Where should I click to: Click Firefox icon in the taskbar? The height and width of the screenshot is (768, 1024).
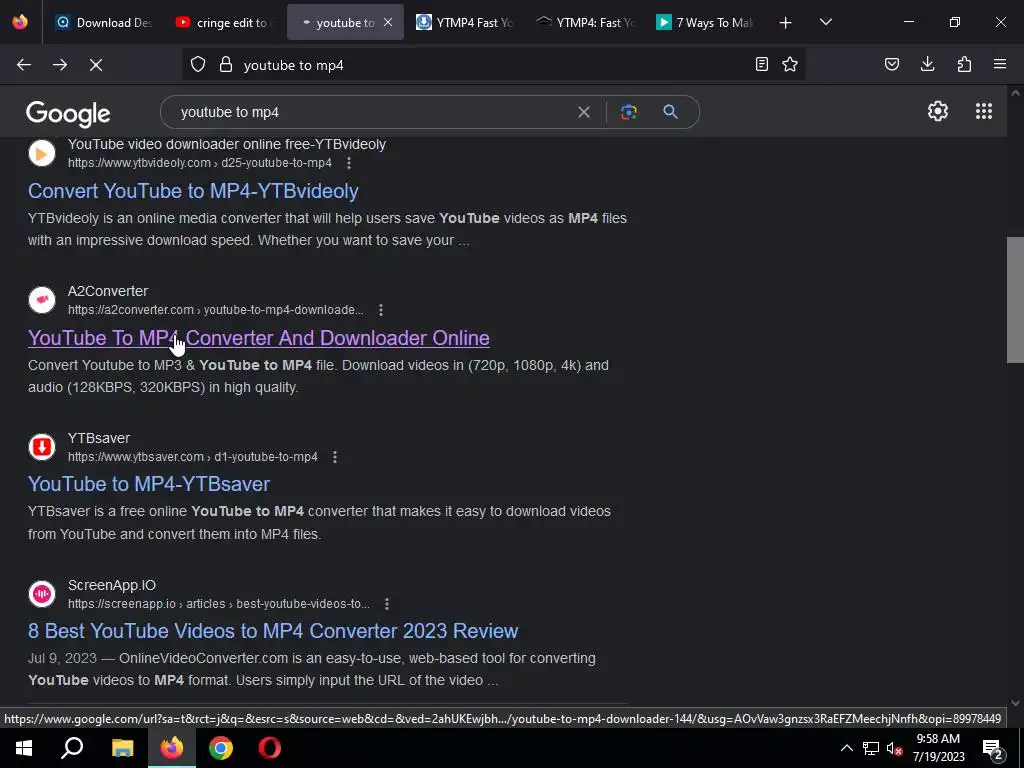(172, 748)
